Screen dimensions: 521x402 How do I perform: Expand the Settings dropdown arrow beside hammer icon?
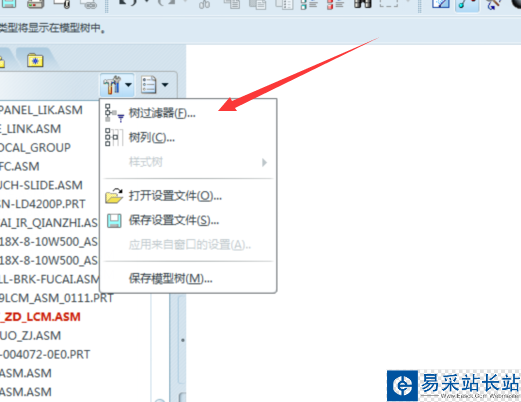(x=128, y=85)
